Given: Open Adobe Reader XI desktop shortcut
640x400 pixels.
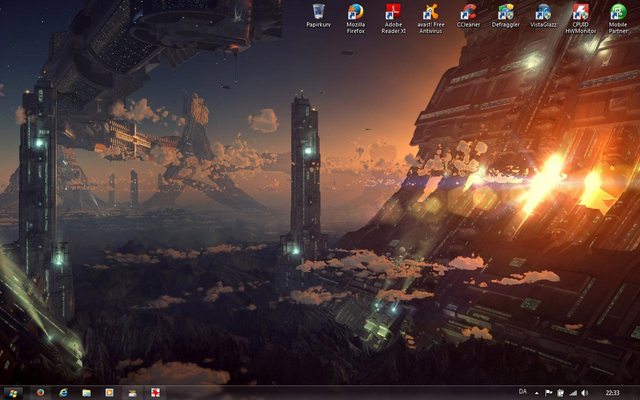Looking at the screenshot, I should click(393, 13).
